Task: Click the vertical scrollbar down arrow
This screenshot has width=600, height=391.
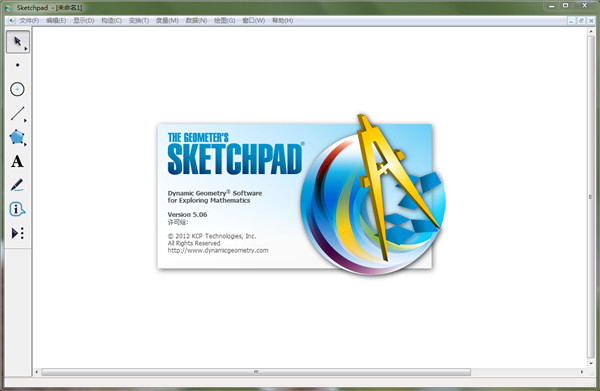Action: 591,363
